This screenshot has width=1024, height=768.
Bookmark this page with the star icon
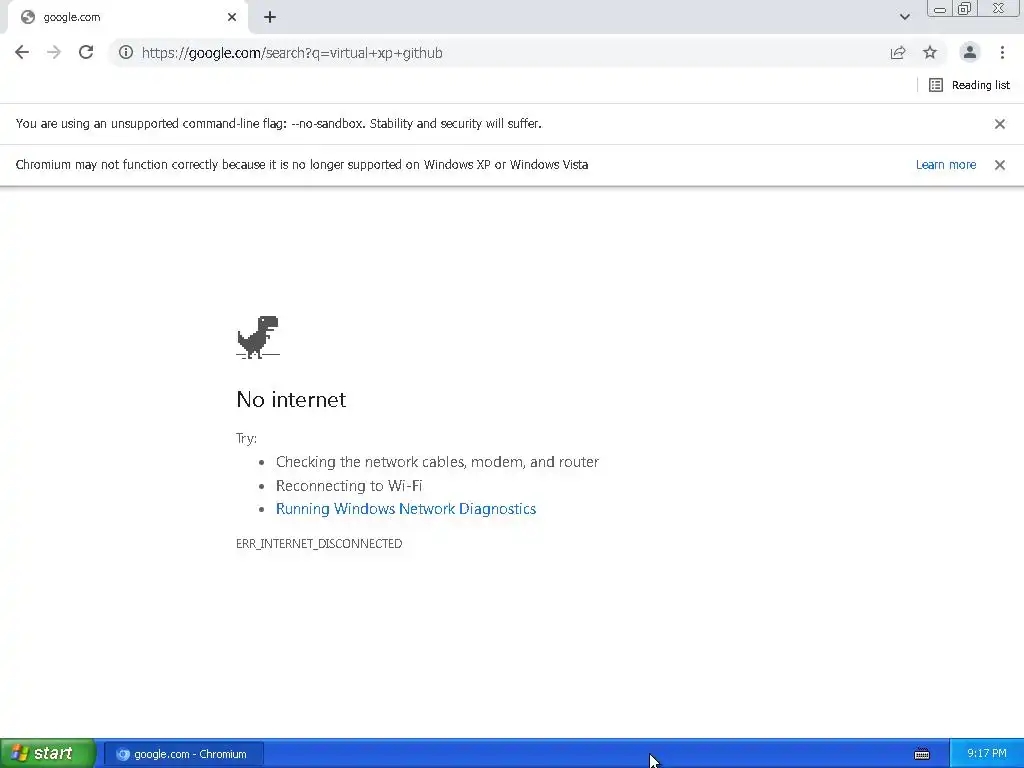(930, 52)
